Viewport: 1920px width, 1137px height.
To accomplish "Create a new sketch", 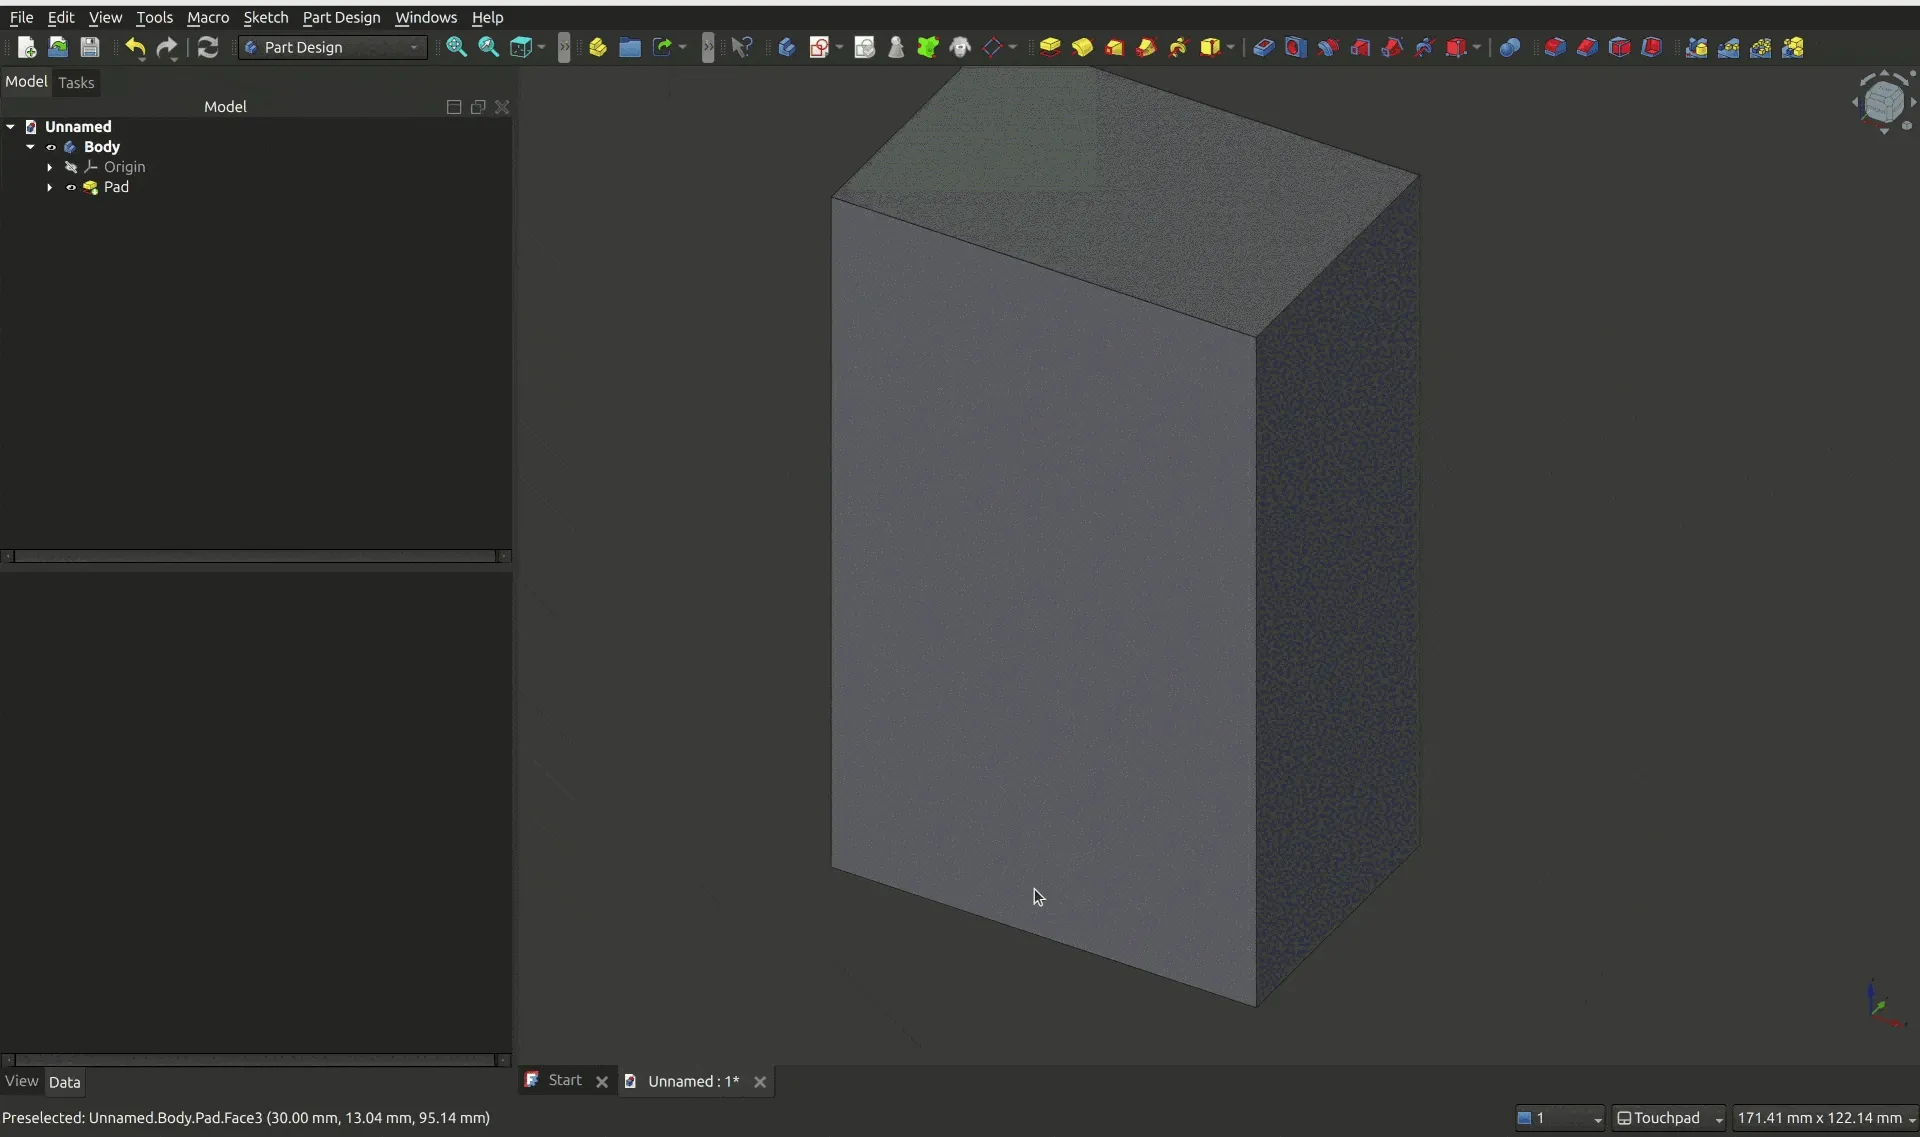I will click(819, 47).
